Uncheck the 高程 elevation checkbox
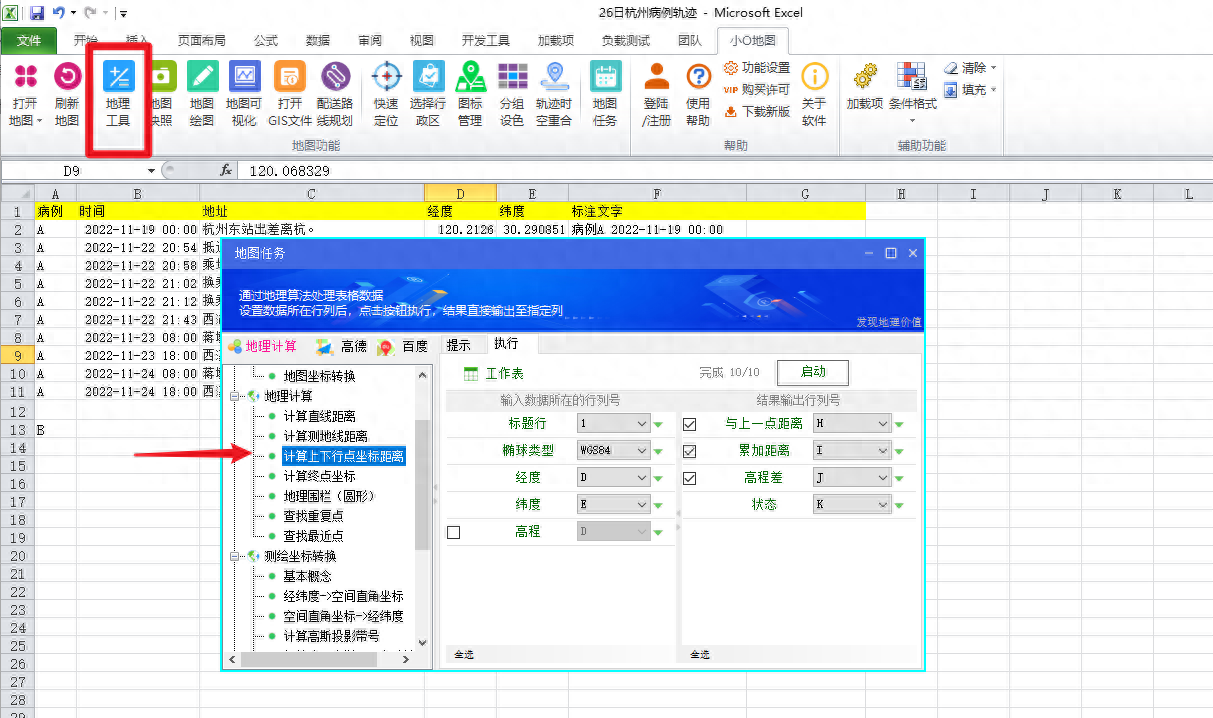 453,532
